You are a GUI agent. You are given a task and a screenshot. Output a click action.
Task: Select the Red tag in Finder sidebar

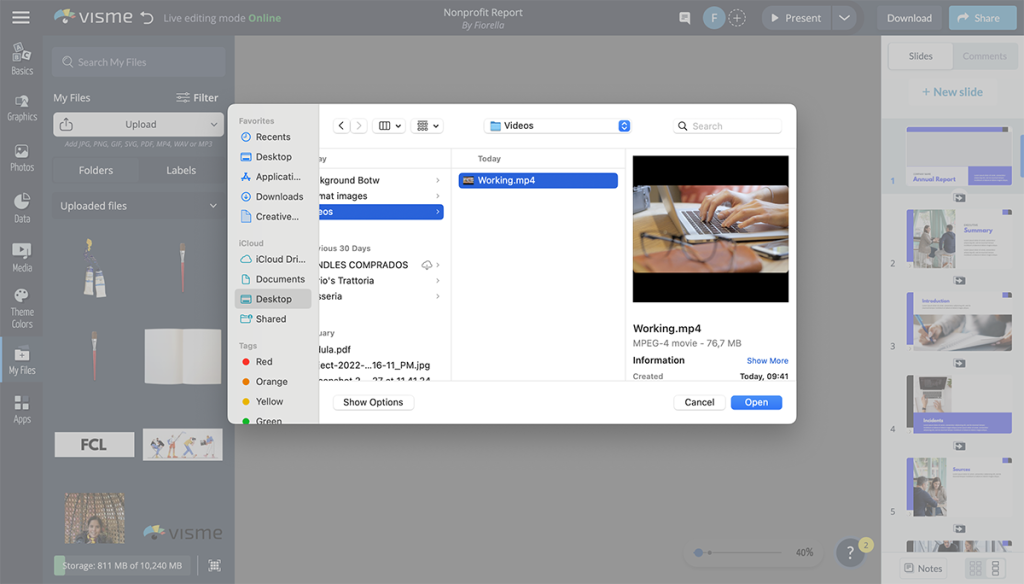[x=263, y=361]
